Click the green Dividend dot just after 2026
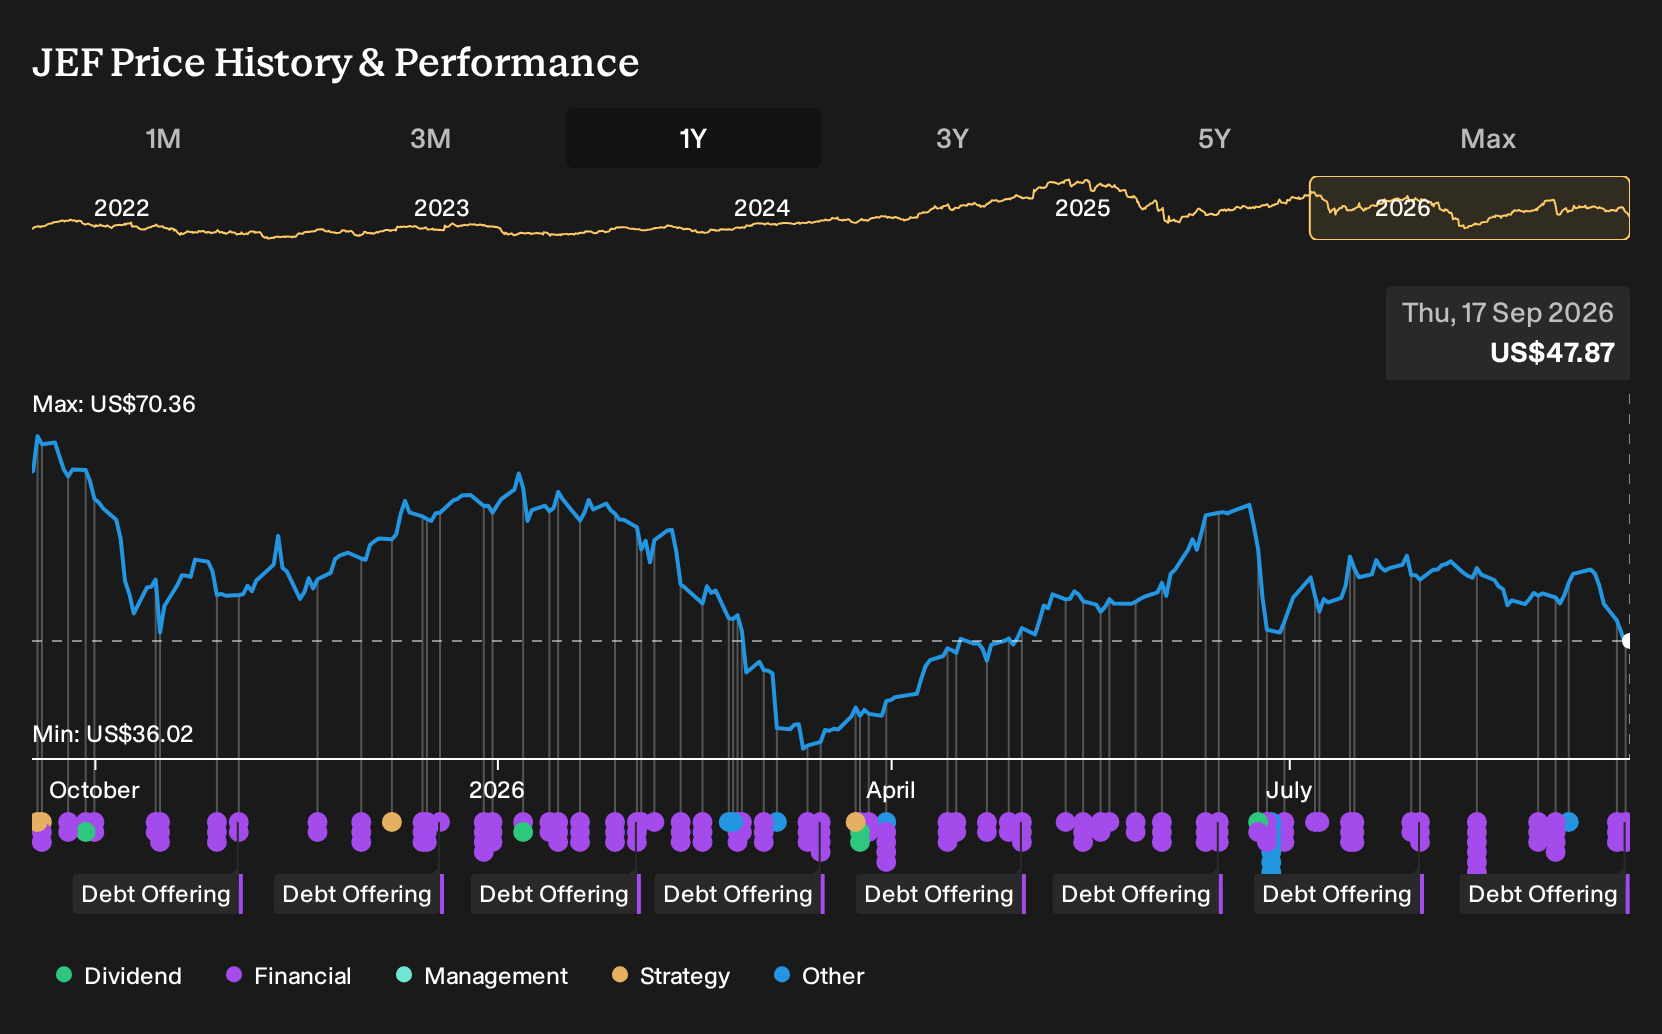 pyautogui.click(x=523, y=831)
